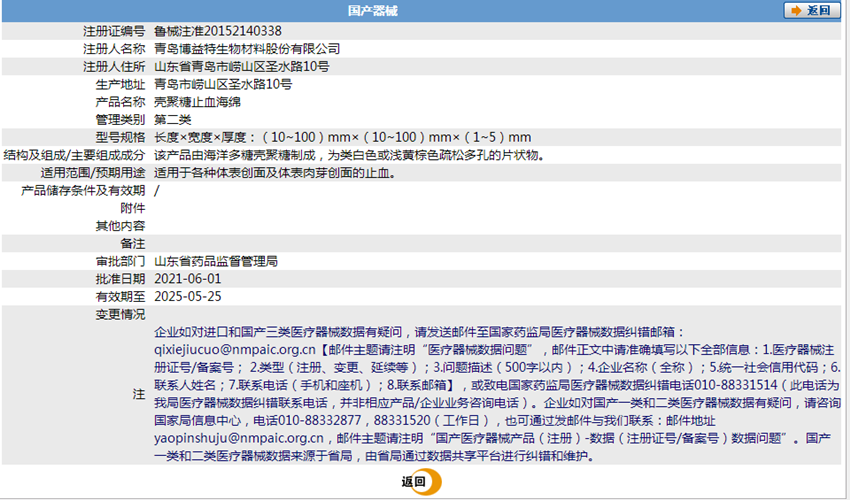Image resolution: width=850 pixels, height=500 pixels.
Task: Click product name 壳聚糖止血海绵
Action: coord(197,102)
